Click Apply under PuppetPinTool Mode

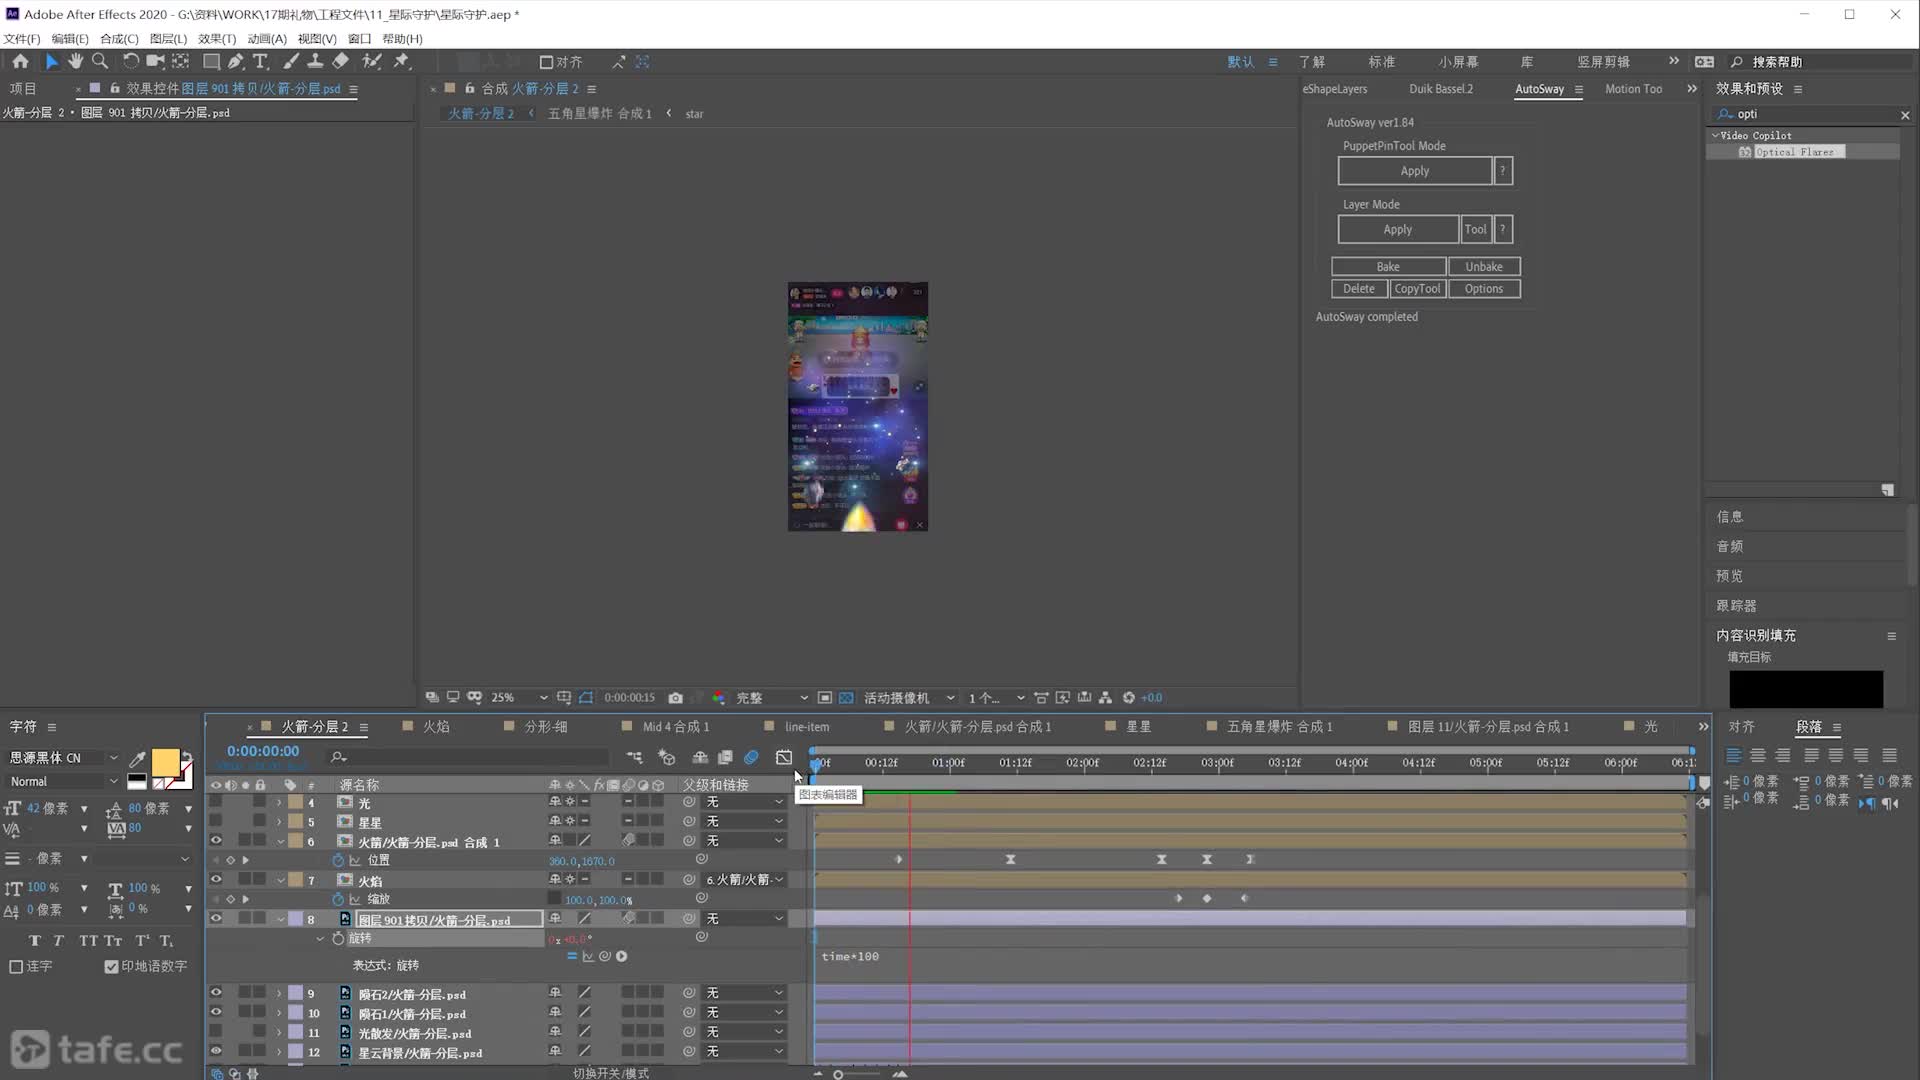[1414, 171]
